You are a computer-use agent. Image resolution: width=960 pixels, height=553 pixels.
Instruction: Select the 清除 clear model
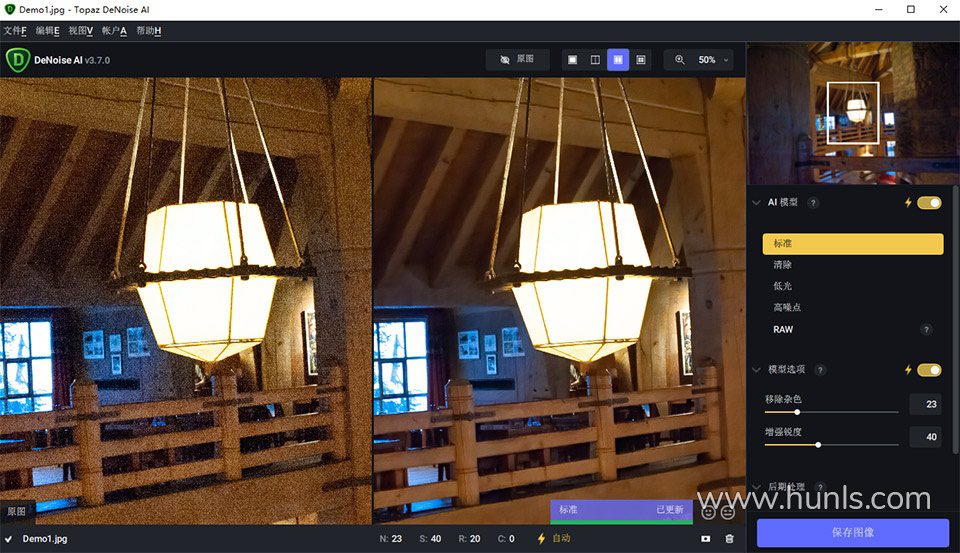point(853,265)
